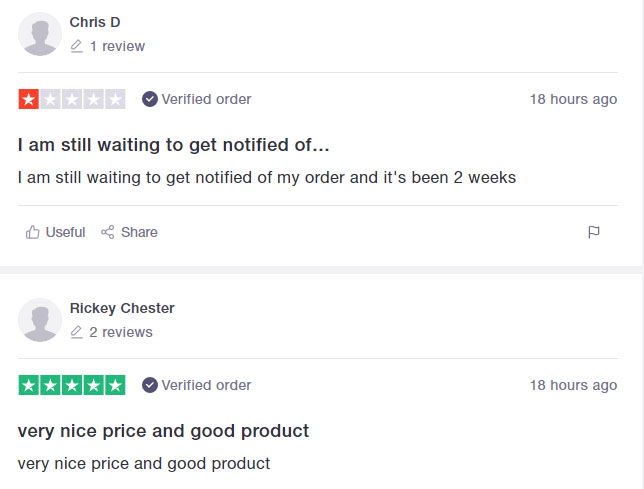Click the Chris D reviewer name
The image size is (644, 489).
point(95,22)
